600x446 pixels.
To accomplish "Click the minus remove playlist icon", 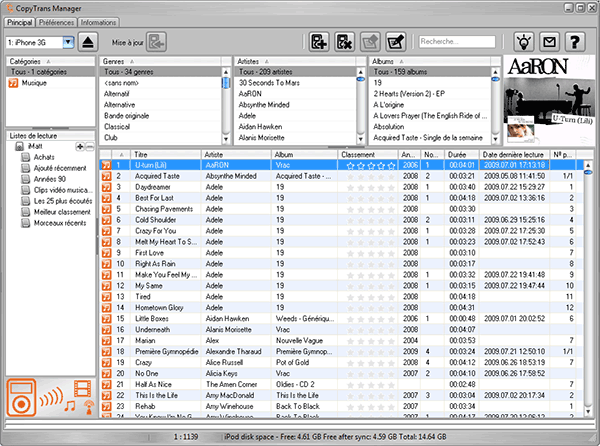I will click(x=90, y=146).
